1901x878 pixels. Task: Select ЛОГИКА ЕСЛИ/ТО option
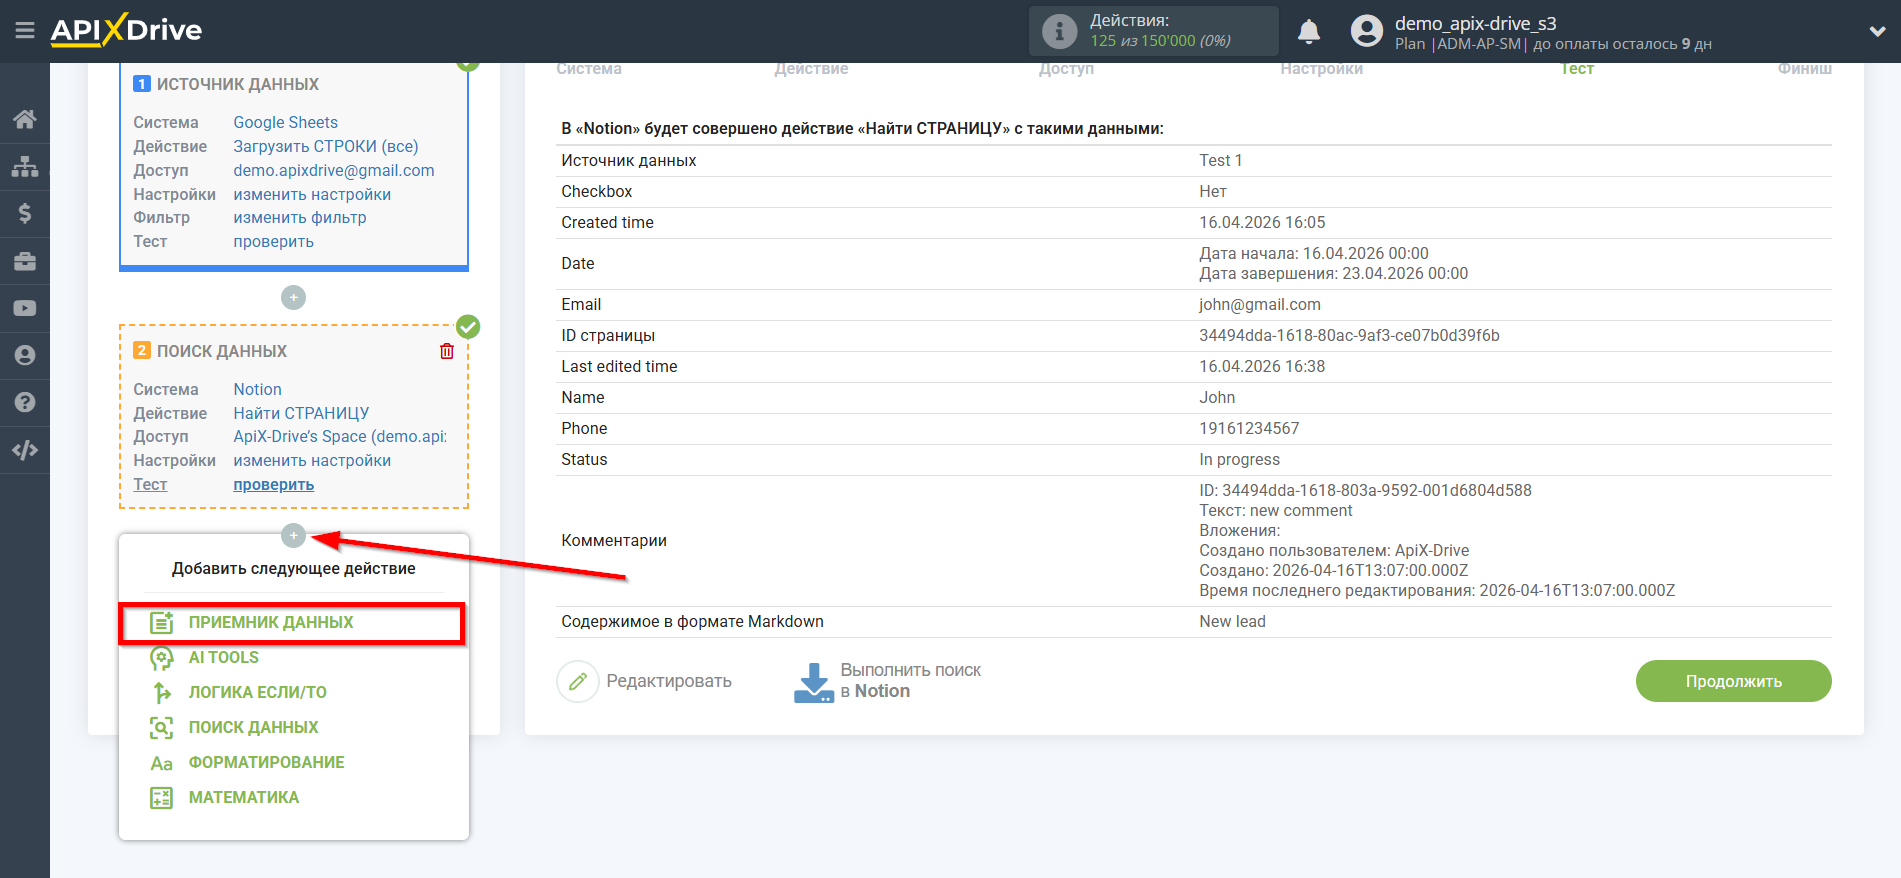point(258,692)
